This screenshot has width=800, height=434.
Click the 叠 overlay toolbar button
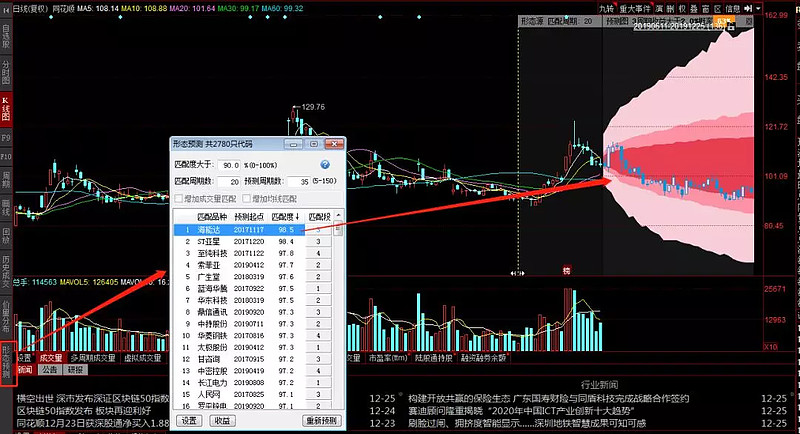click(x=694, y=9)
